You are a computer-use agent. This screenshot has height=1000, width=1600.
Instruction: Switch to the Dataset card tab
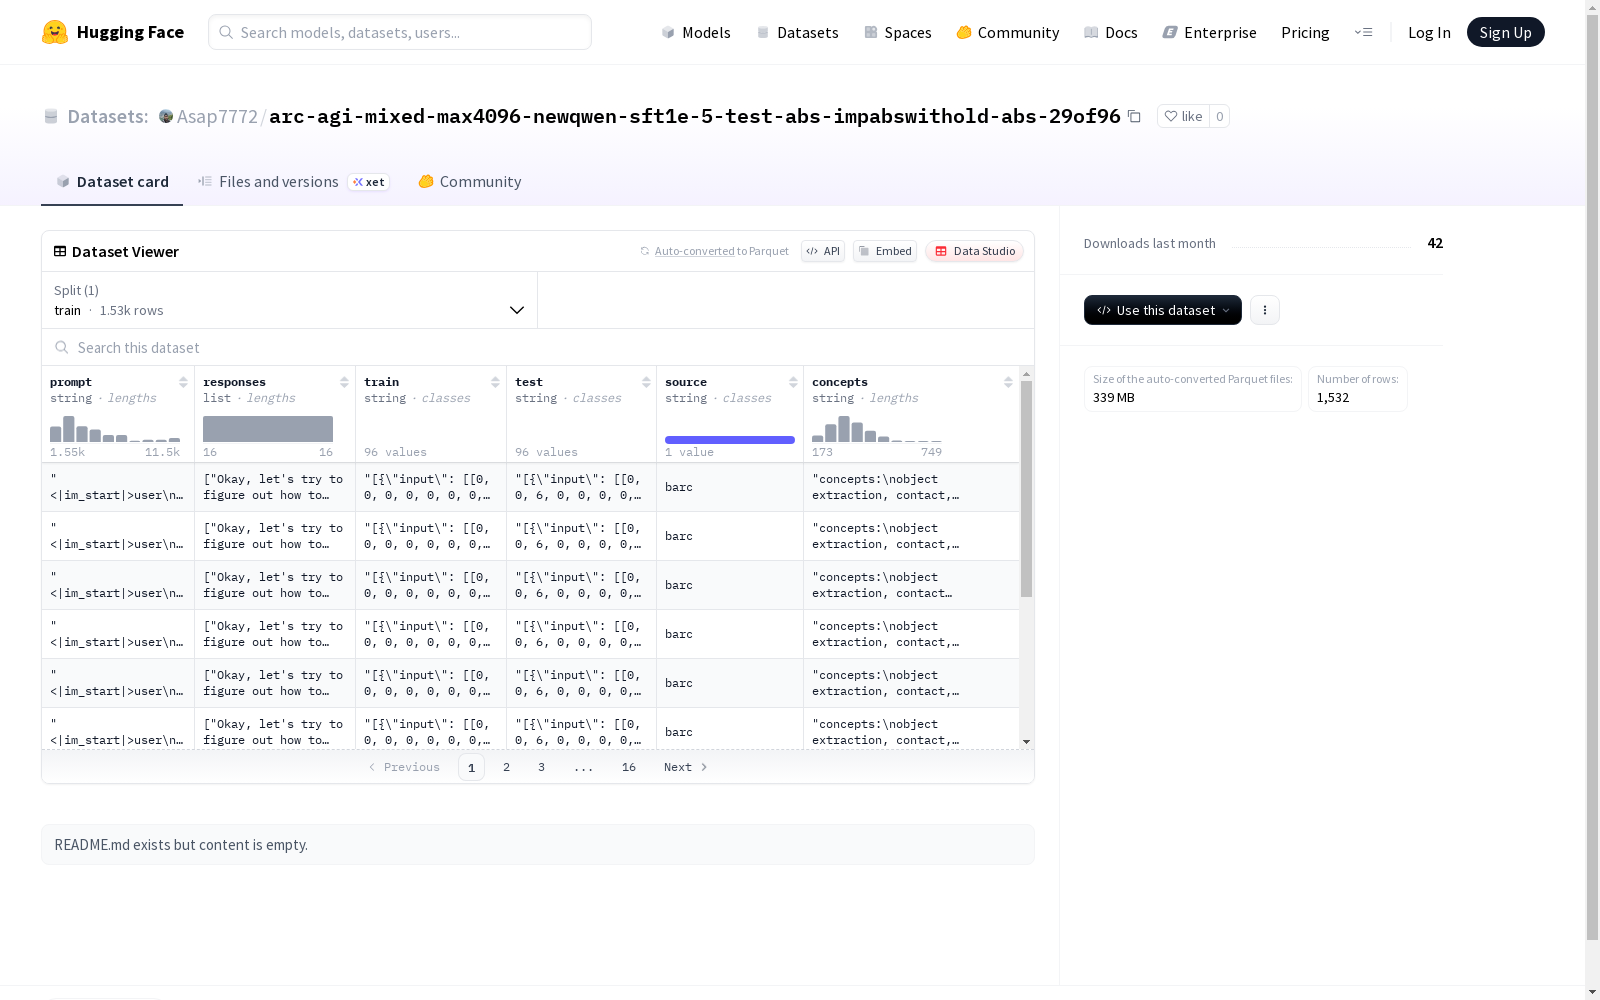point(112,181)
